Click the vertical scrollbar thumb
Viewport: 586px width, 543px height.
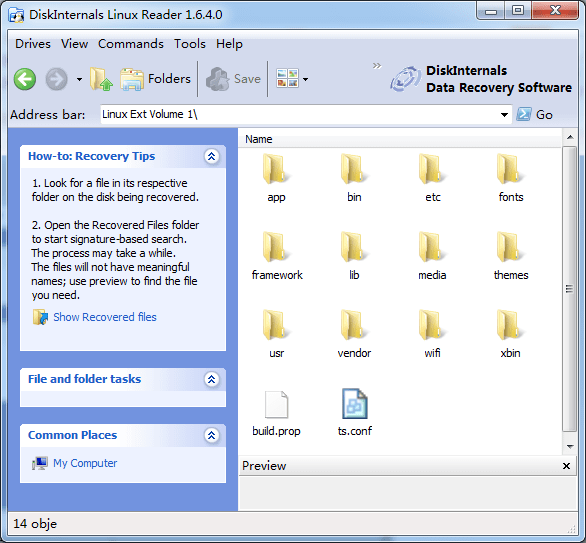tap(570, 289)
